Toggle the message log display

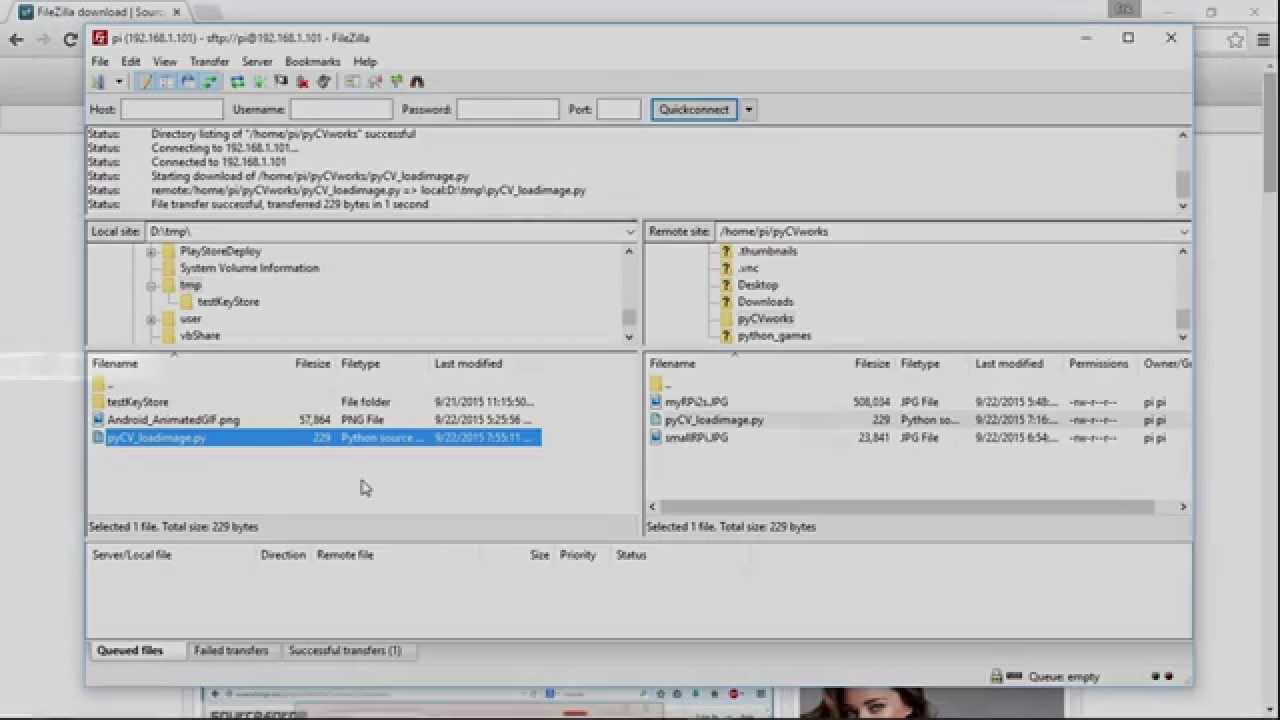point(144,82)
